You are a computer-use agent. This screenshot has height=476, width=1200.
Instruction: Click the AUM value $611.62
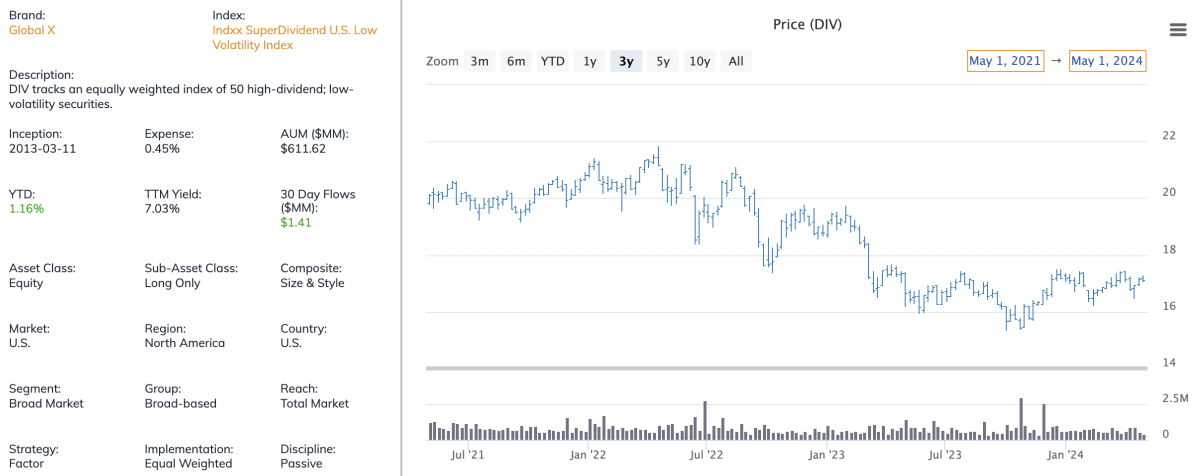(x=303, y=148)
